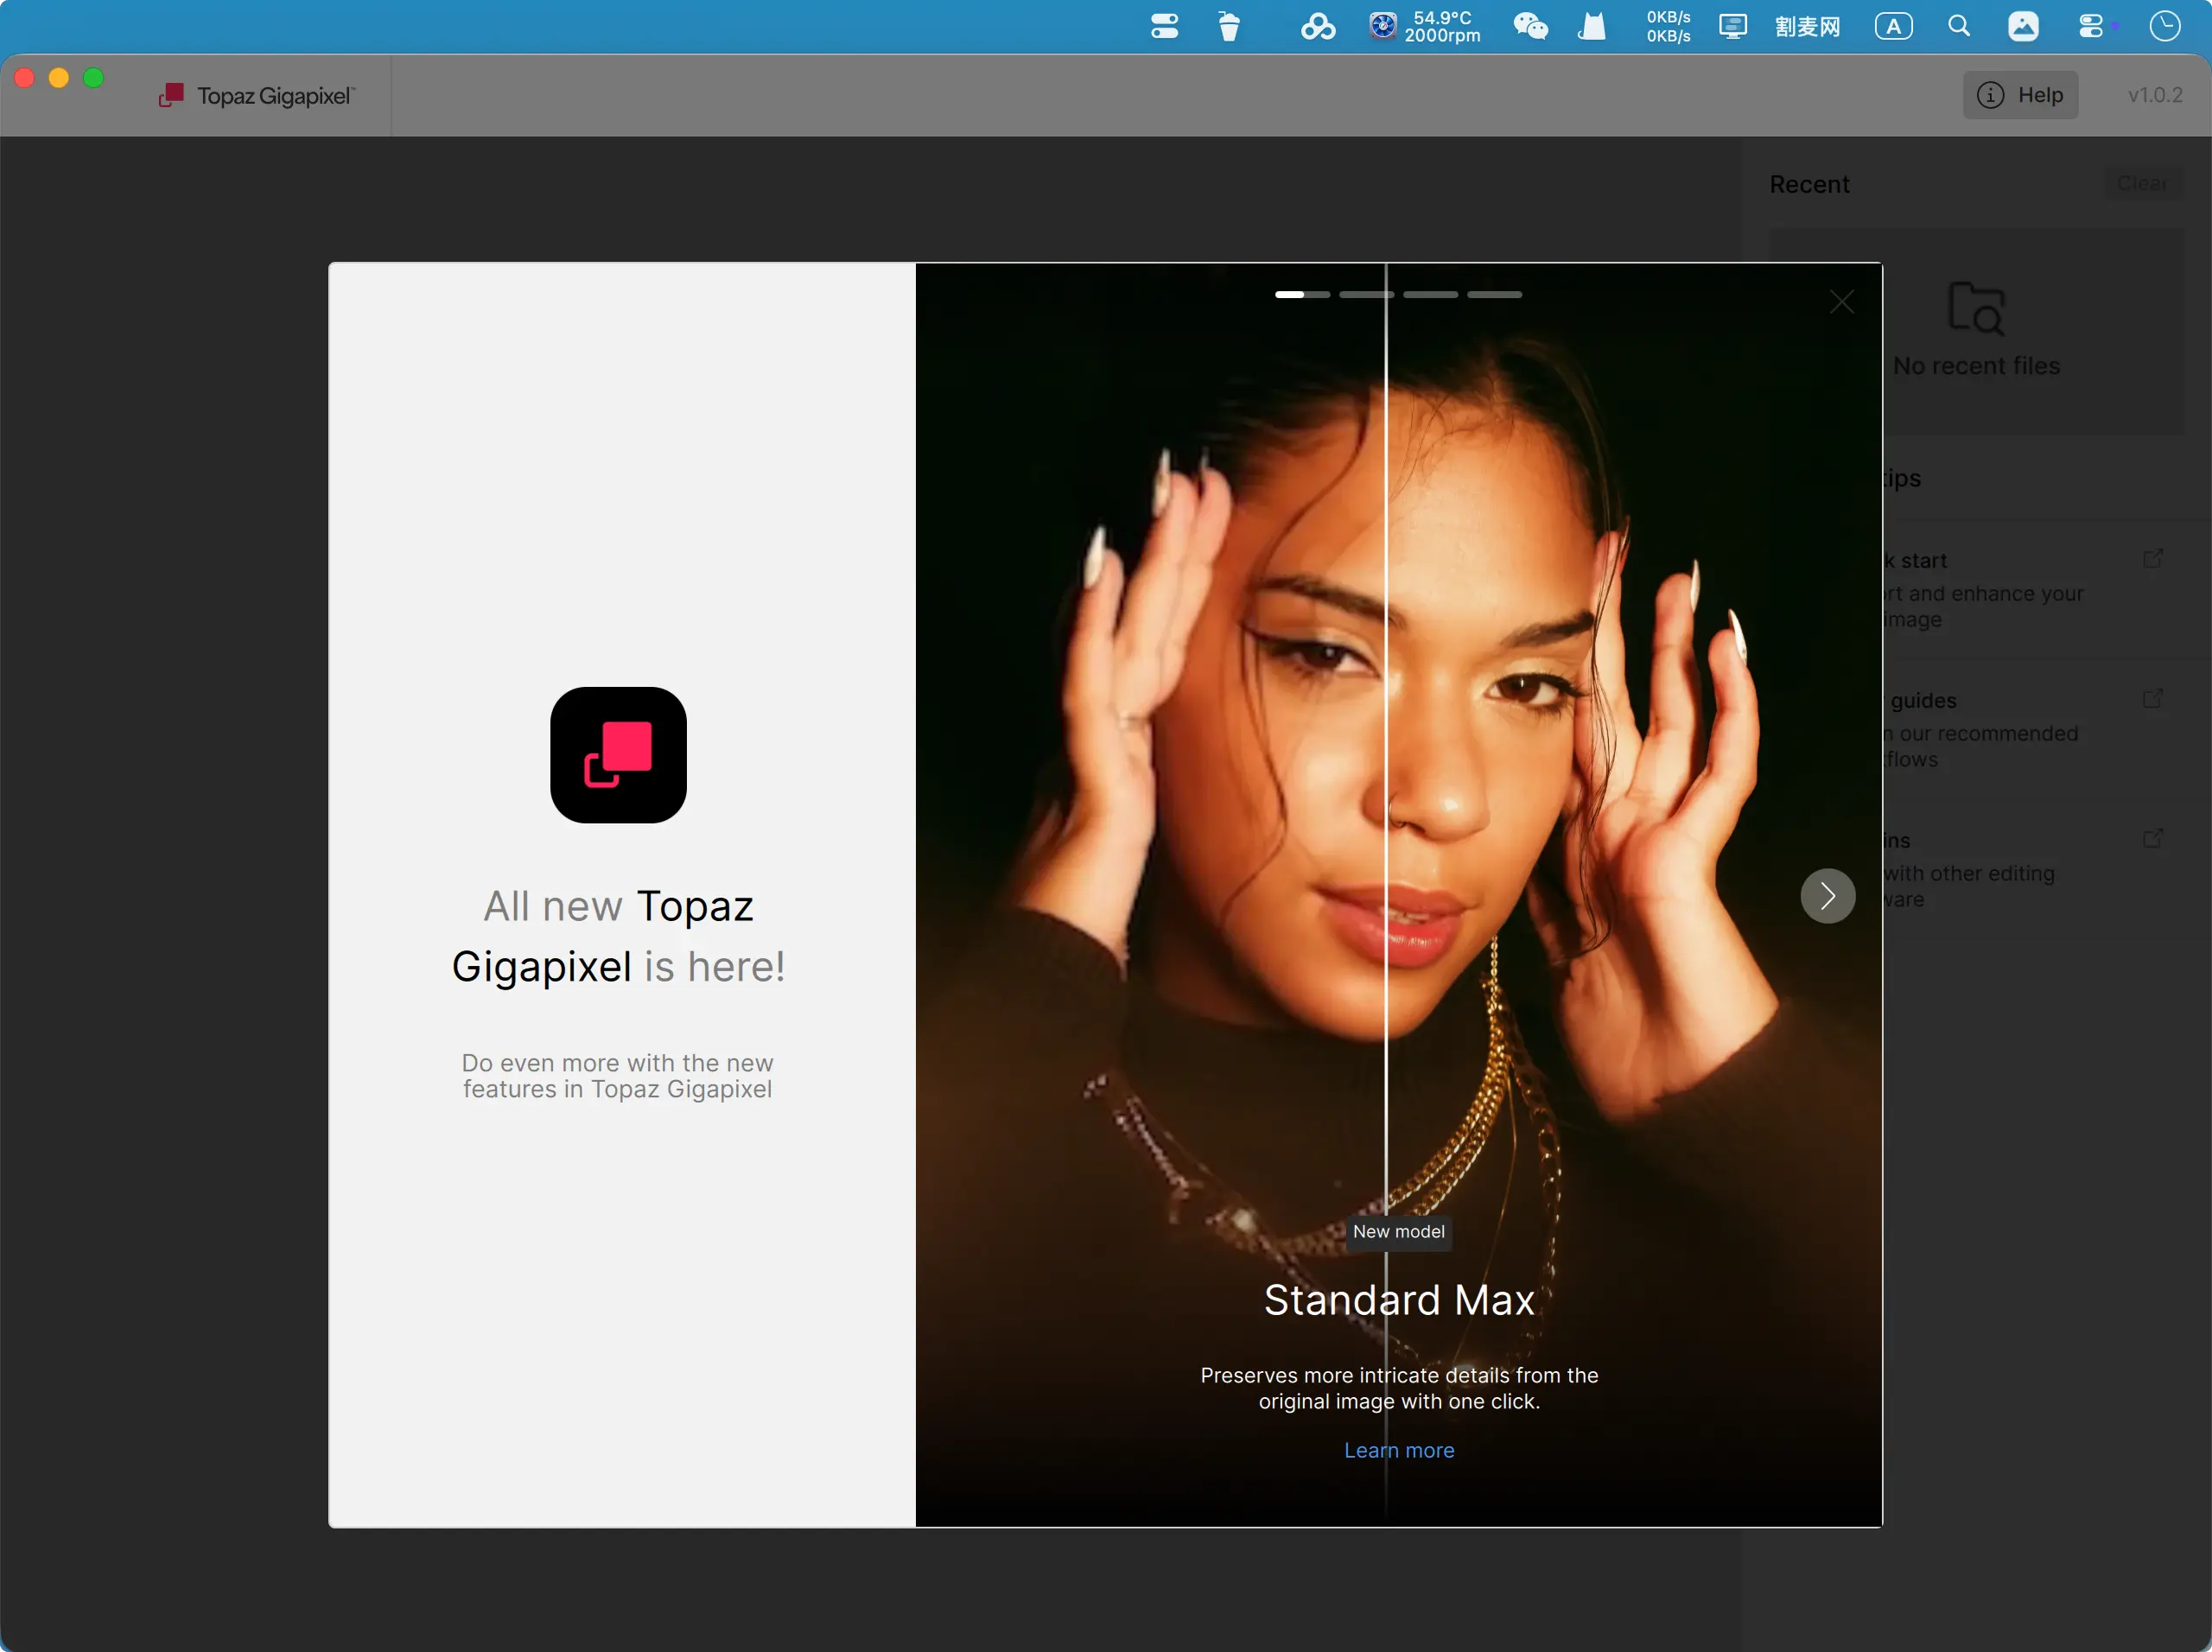Close the welcome dialog with the X
This screenshot has height=1652, width=2212.
pyautogui.click(x=1841, y=302)
